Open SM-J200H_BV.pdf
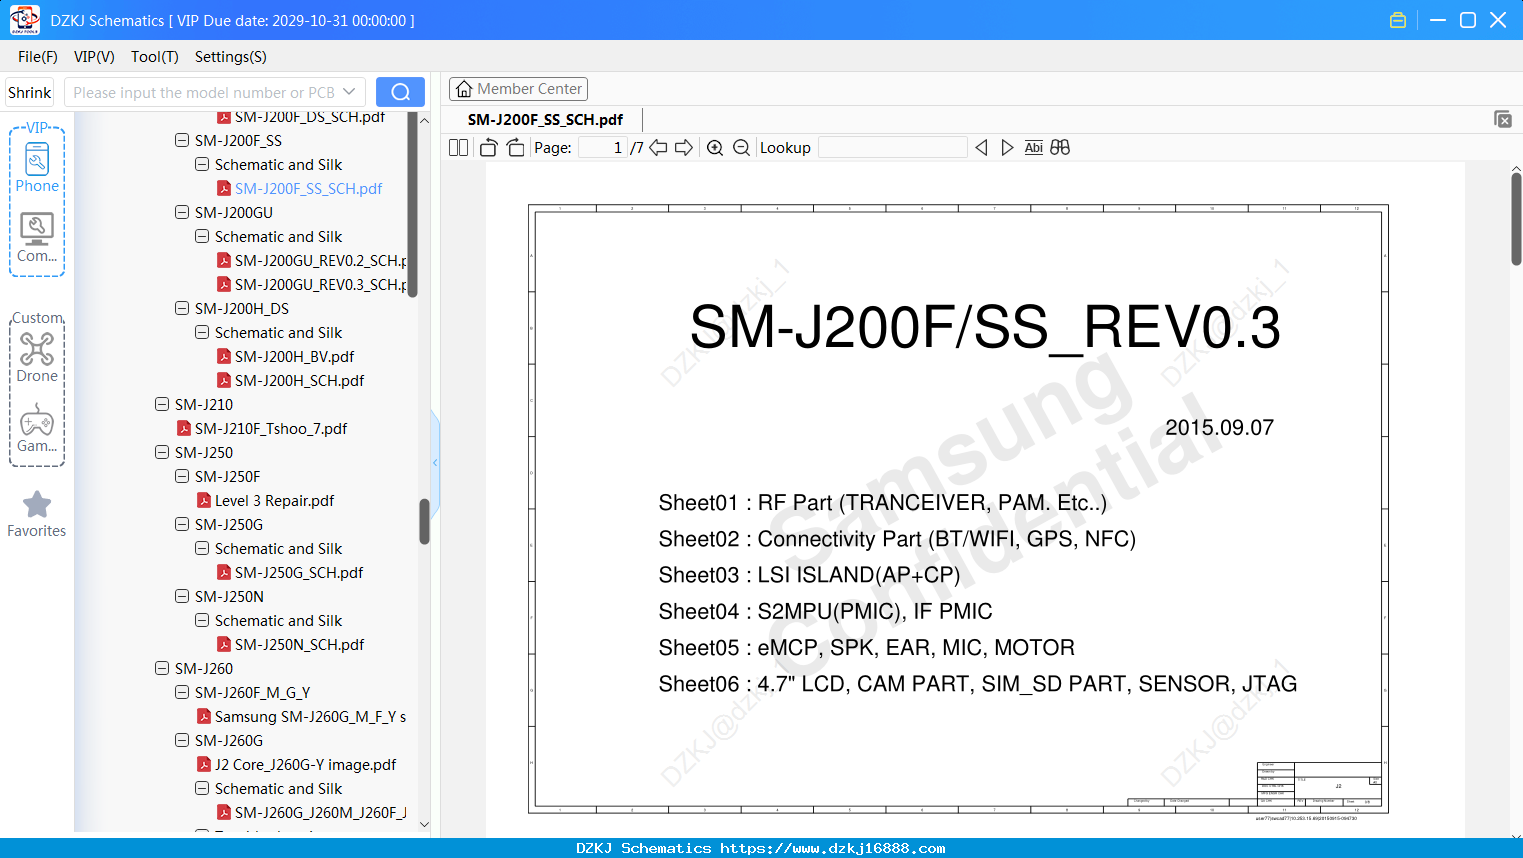Image resolution: width=1523 pixels, height=858 pixels. pos(294,356)
